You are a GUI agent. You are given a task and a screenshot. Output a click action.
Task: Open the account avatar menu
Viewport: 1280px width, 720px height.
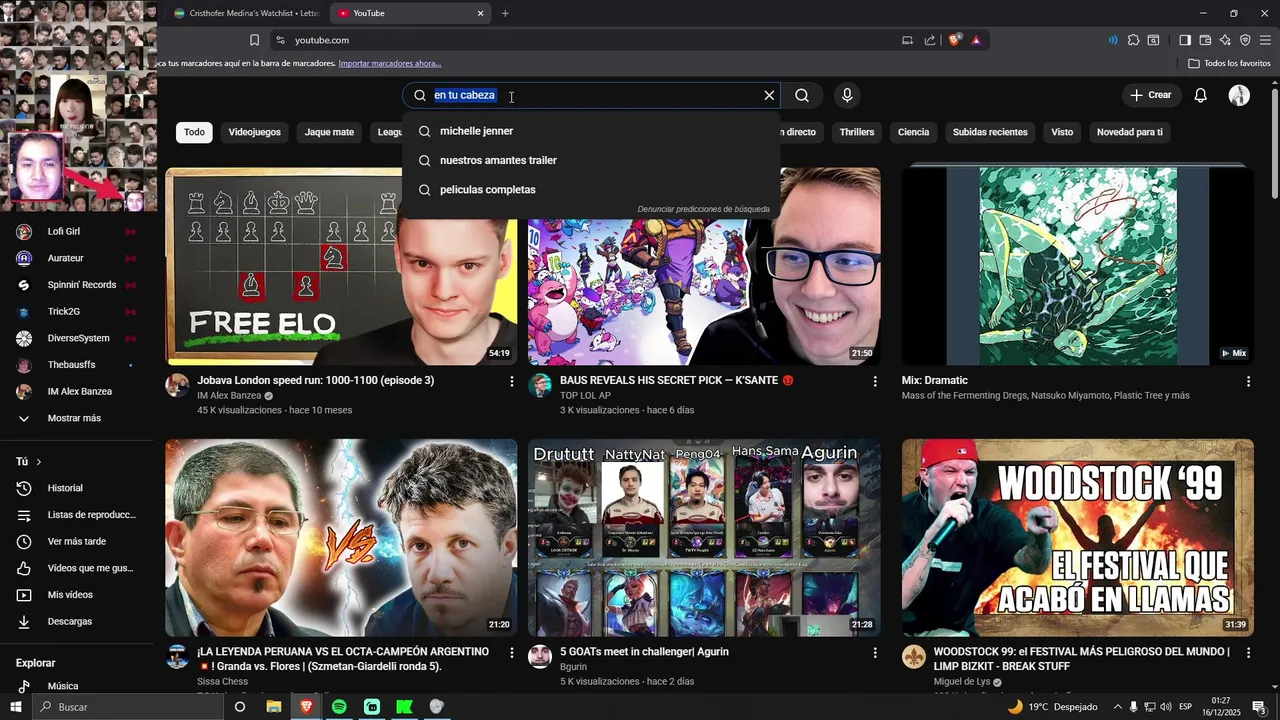pyautogui.click(x=1239, y=95)
